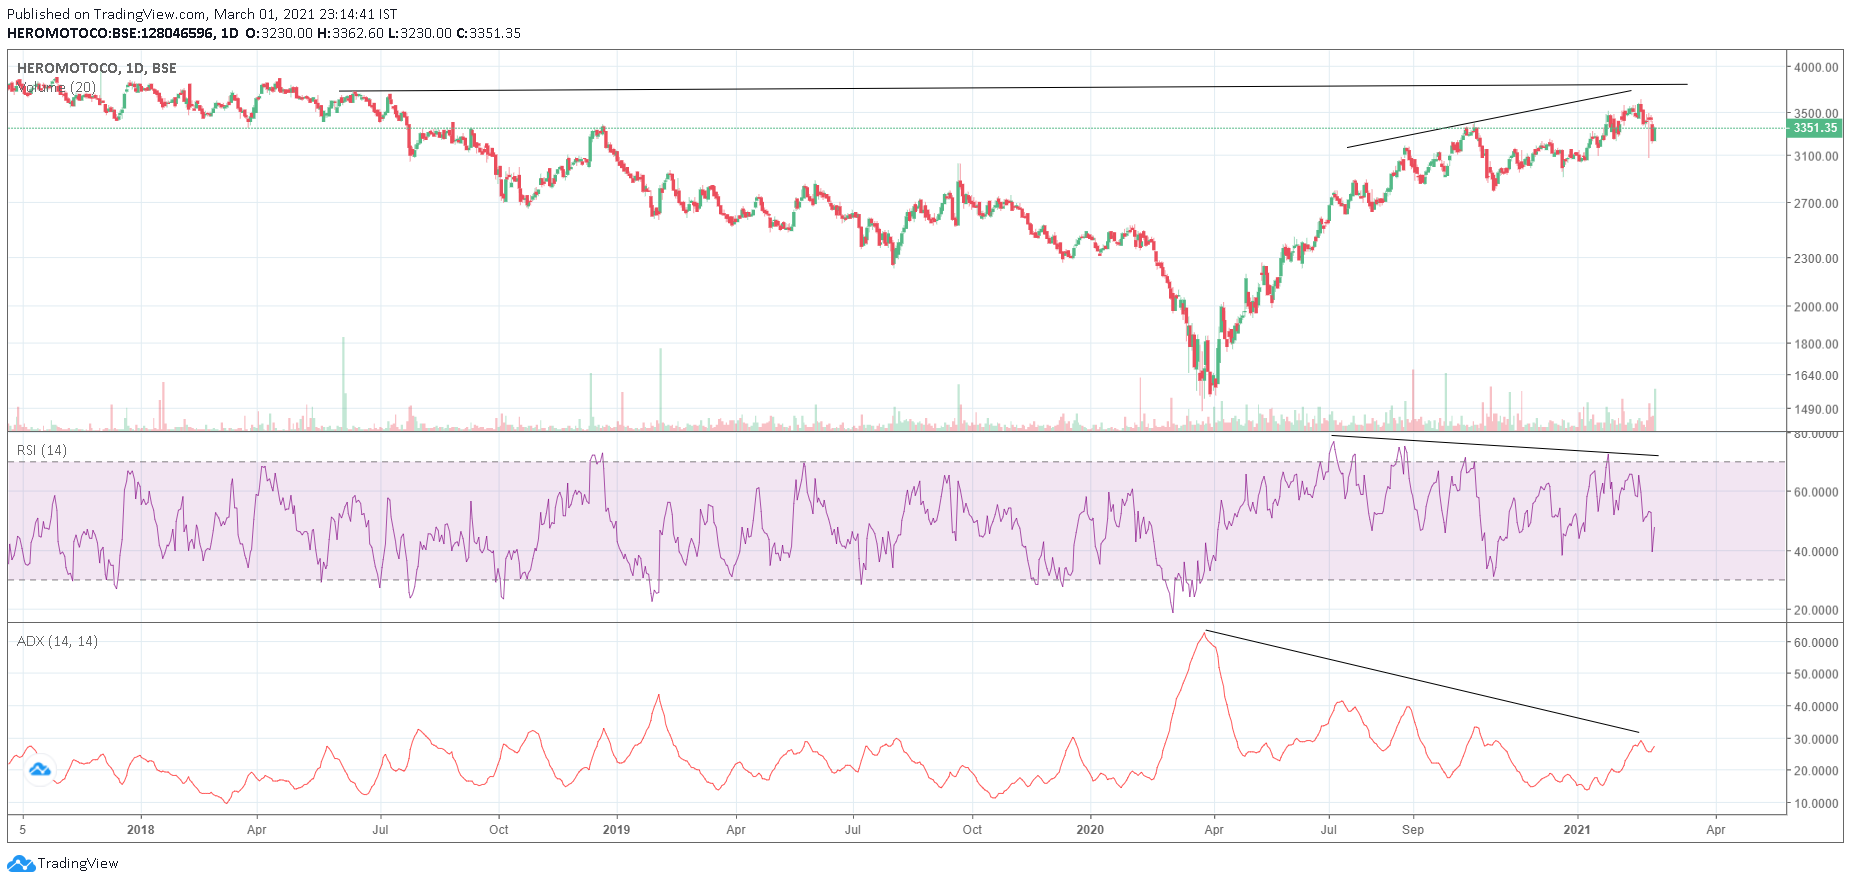Click the 2020 label on the time axis
The image size is (1851, 884).
[1090, 829]
